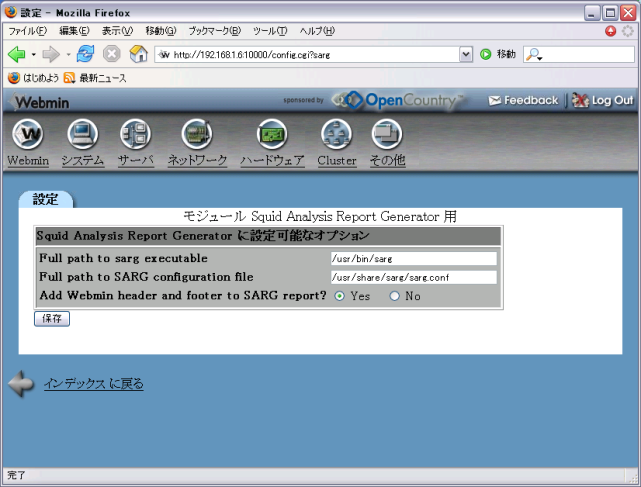Click the Firefox reload page icon
Image resolution: width=641 pixels, height=487 pixels.
point(86,54)
